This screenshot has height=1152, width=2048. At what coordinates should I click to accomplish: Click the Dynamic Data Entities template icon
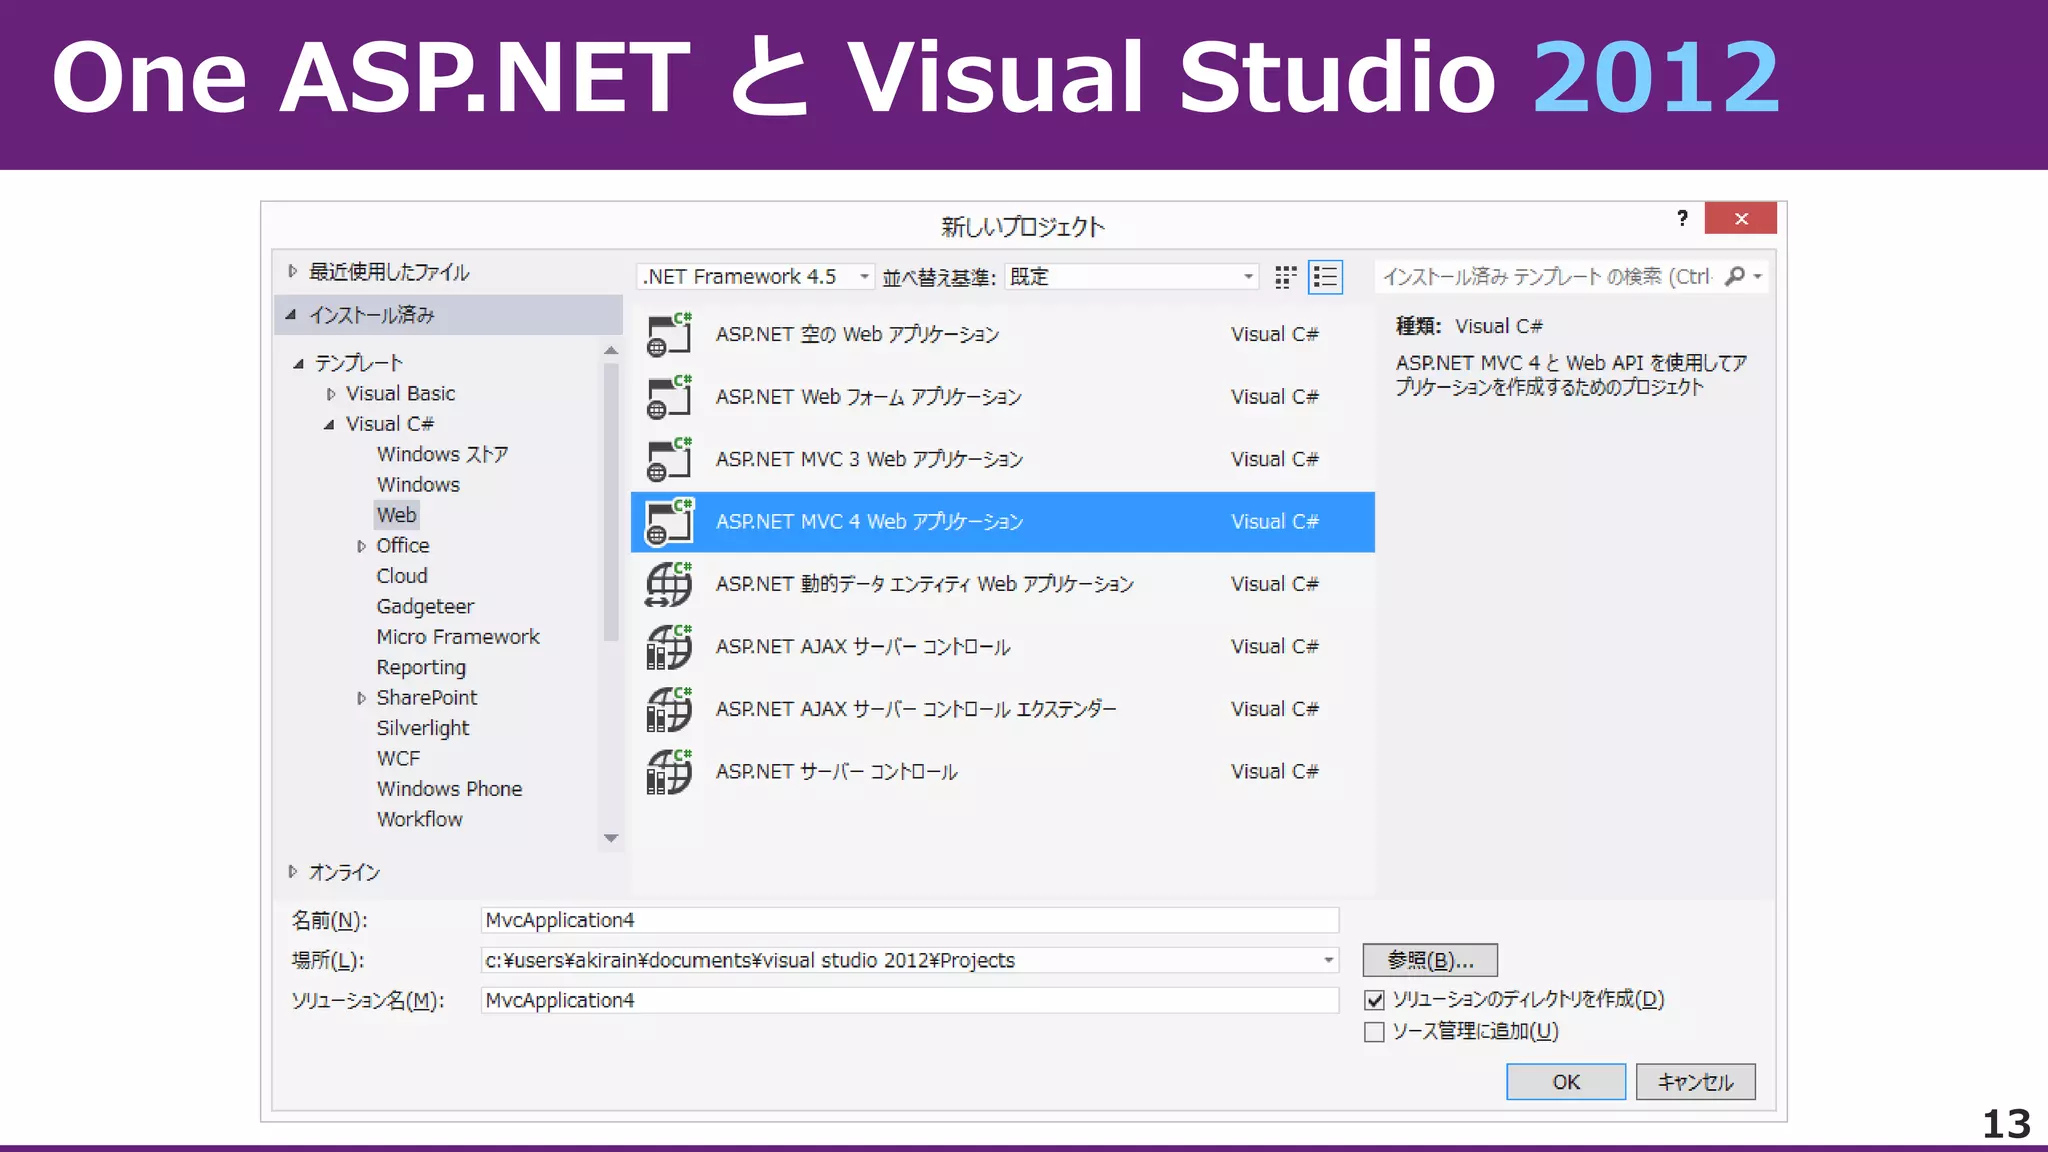click(x=669, y=584)
